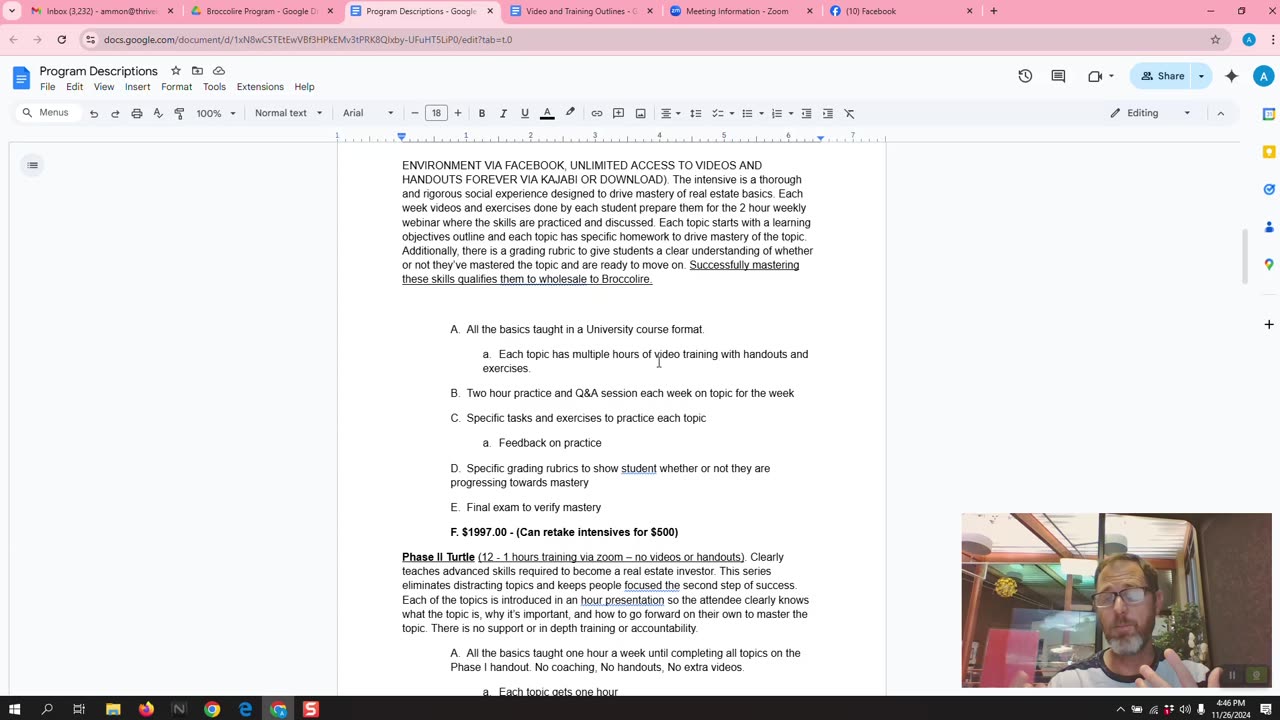Switch to Facebook browser tab

pos(900,11)
